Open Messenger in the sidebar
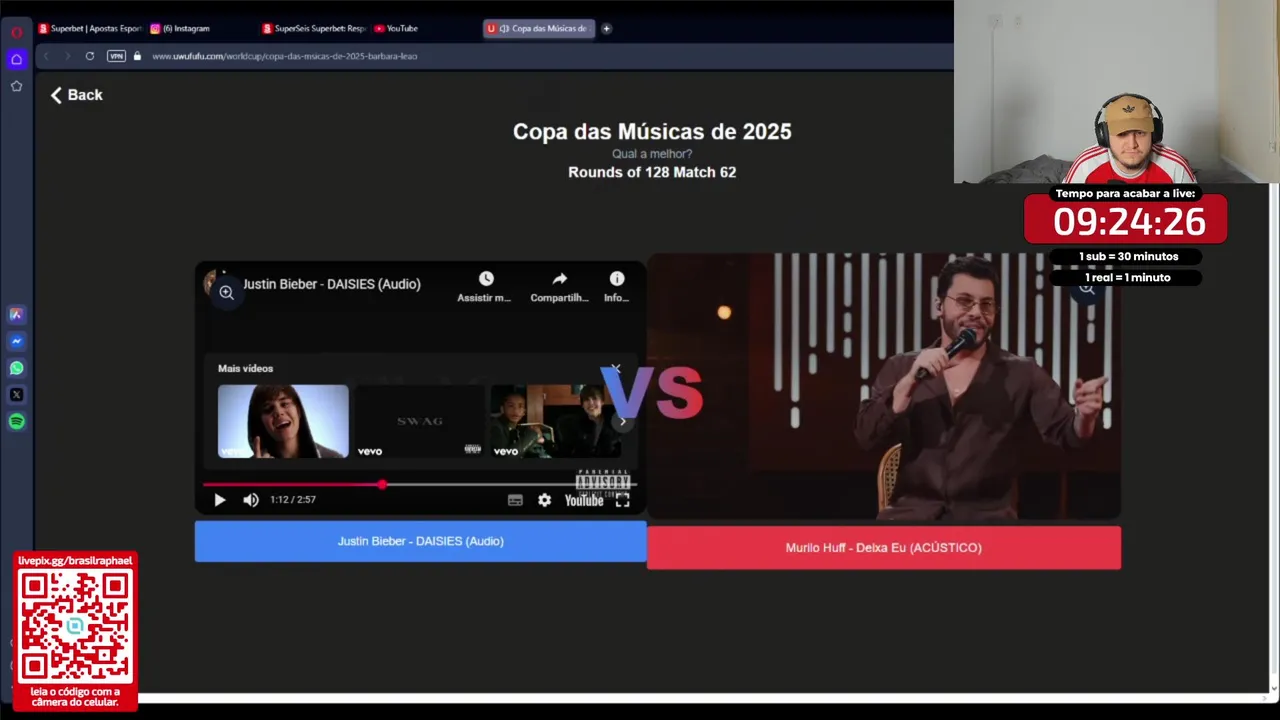Viewport: 1280px width, 720px height. point(16,341)
